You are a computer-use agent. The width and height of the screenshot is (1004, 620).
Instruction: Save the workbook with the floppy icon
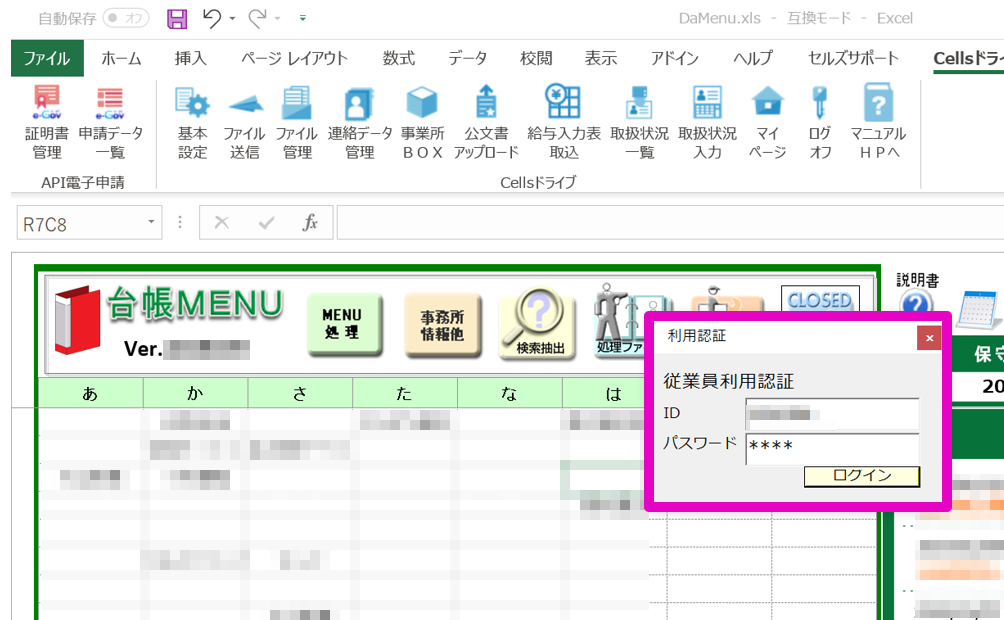coord(177,19)
